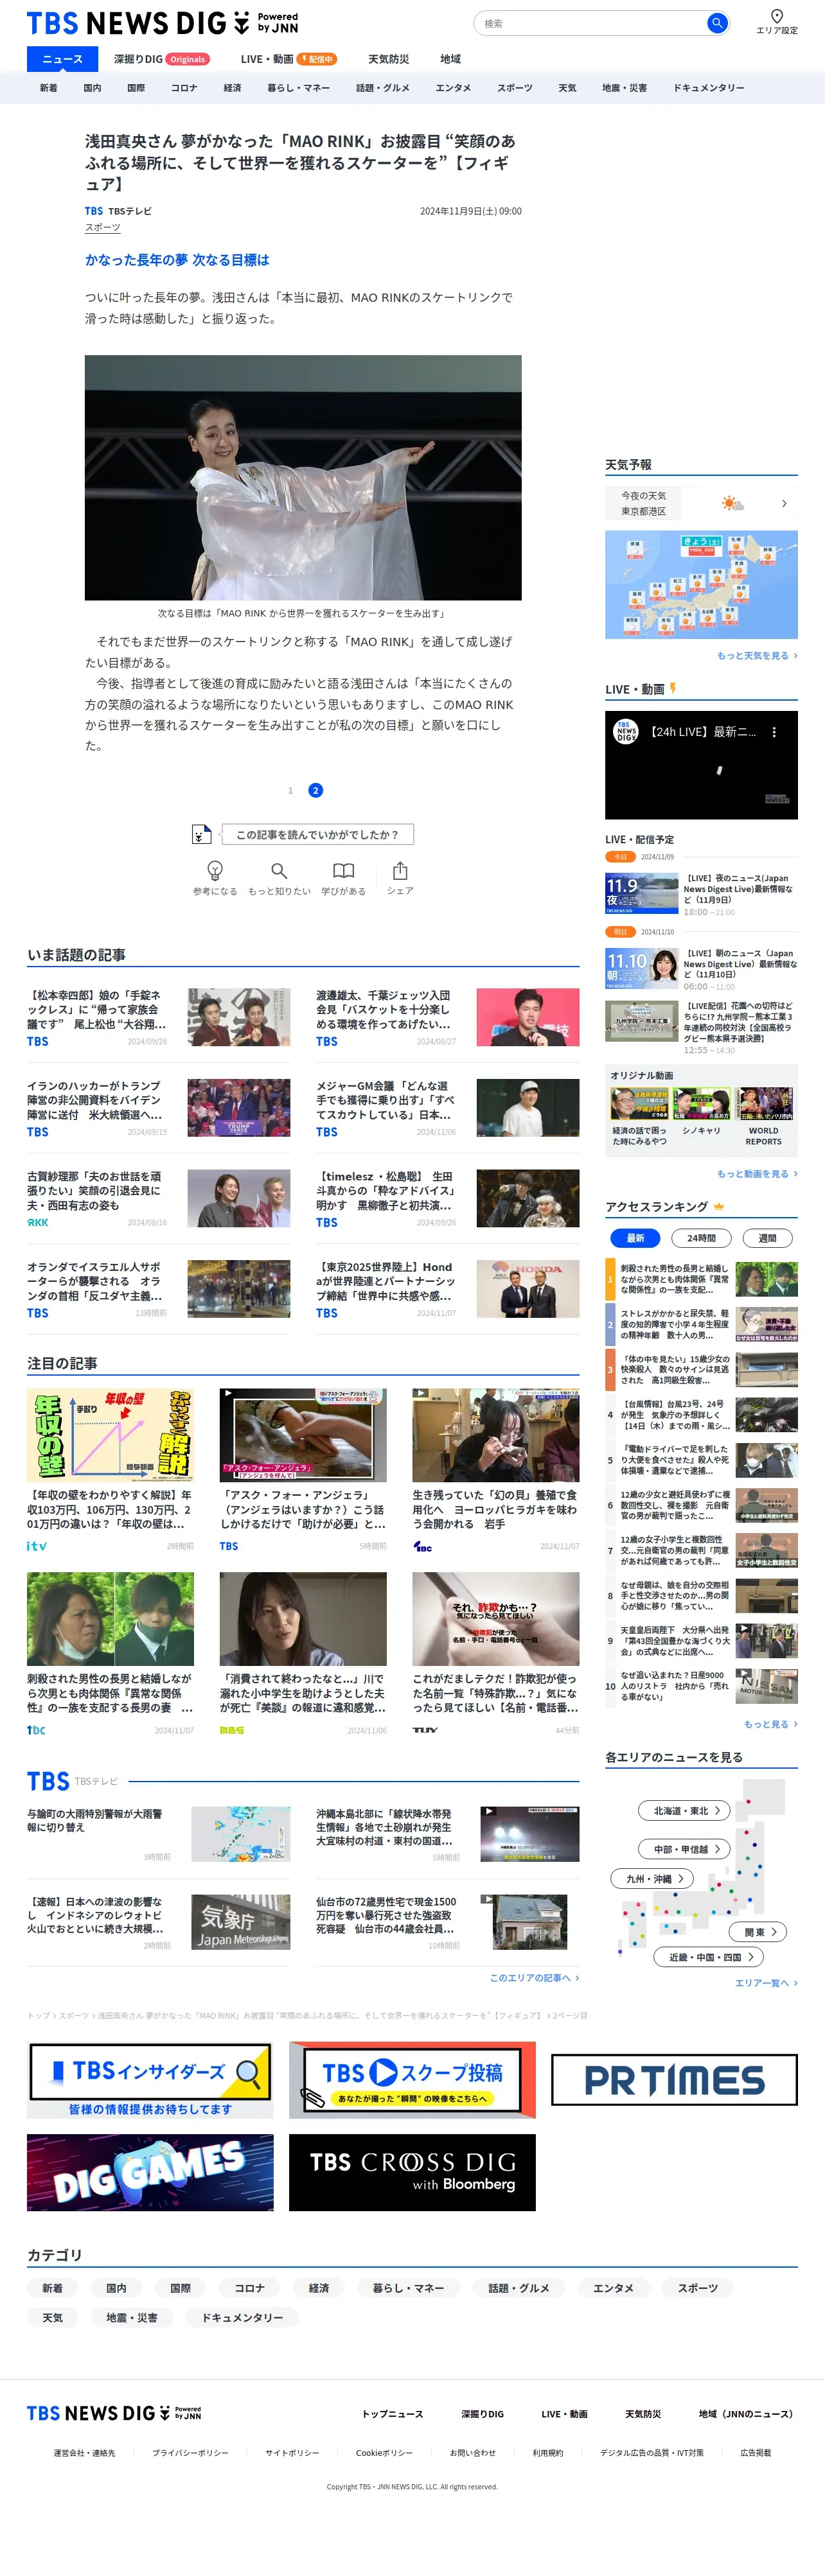The width and height of the screenshot is (825, 2576).
Task: Expand the 今夜の天気 forecast chevron
Action: coord(784,503)
